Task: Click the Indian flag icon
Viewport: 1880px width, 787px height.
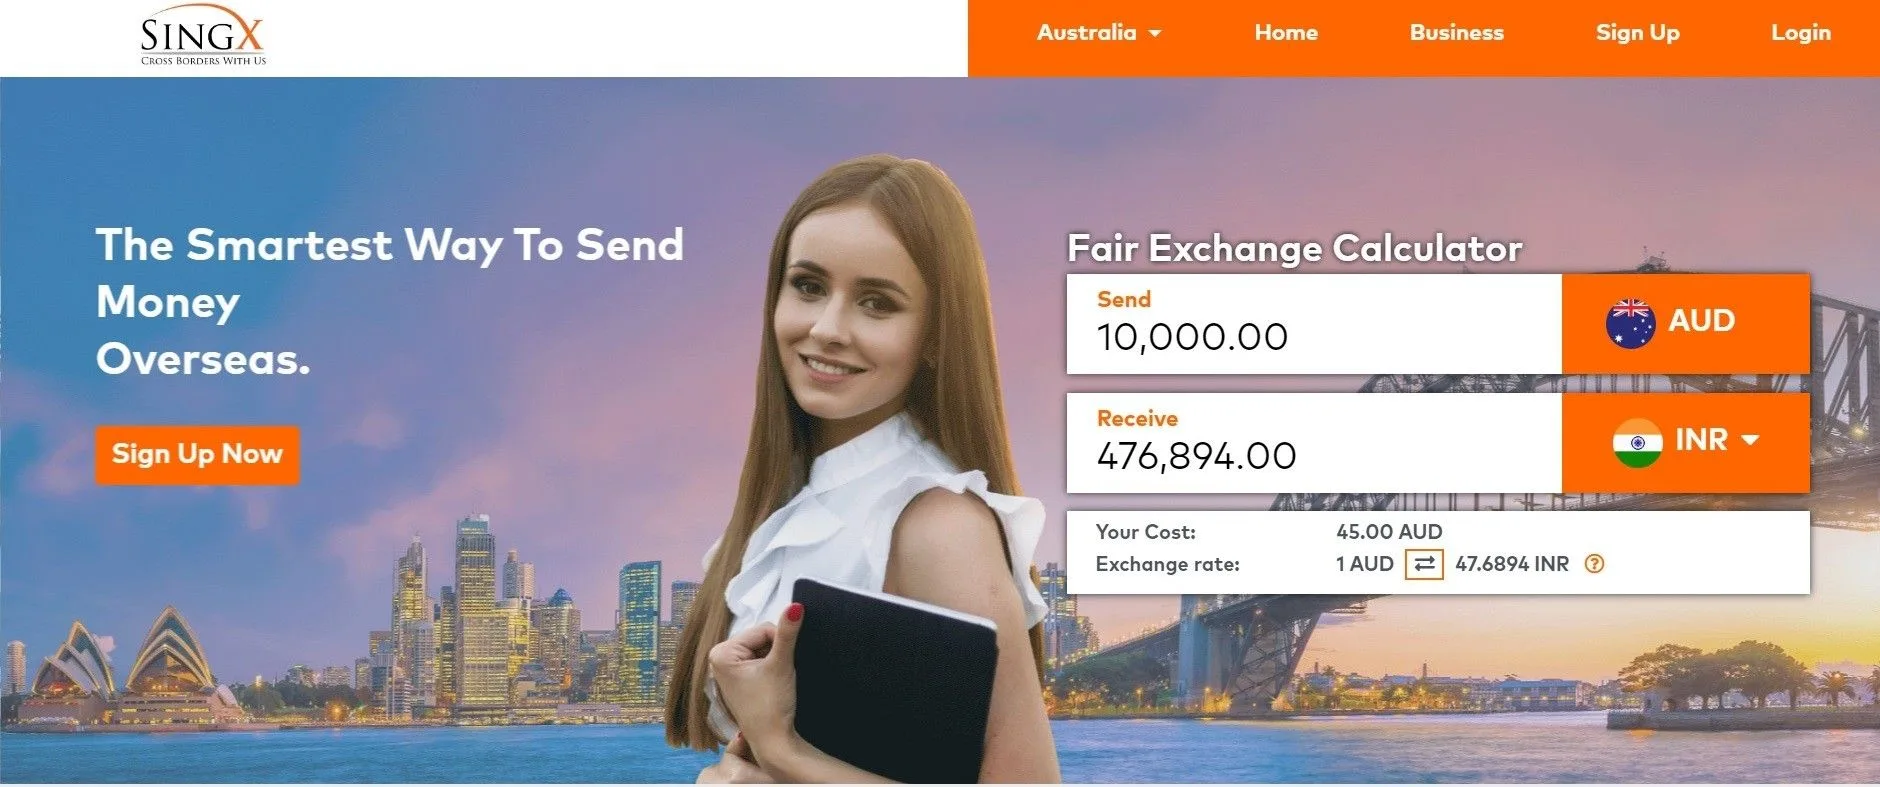Action: click(x=1637, y=442)
